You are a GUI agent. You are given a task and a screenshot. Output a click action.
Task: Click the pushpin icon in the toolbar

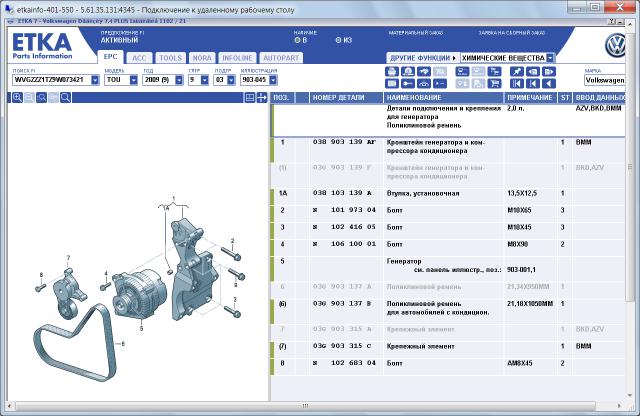point(517,71)
